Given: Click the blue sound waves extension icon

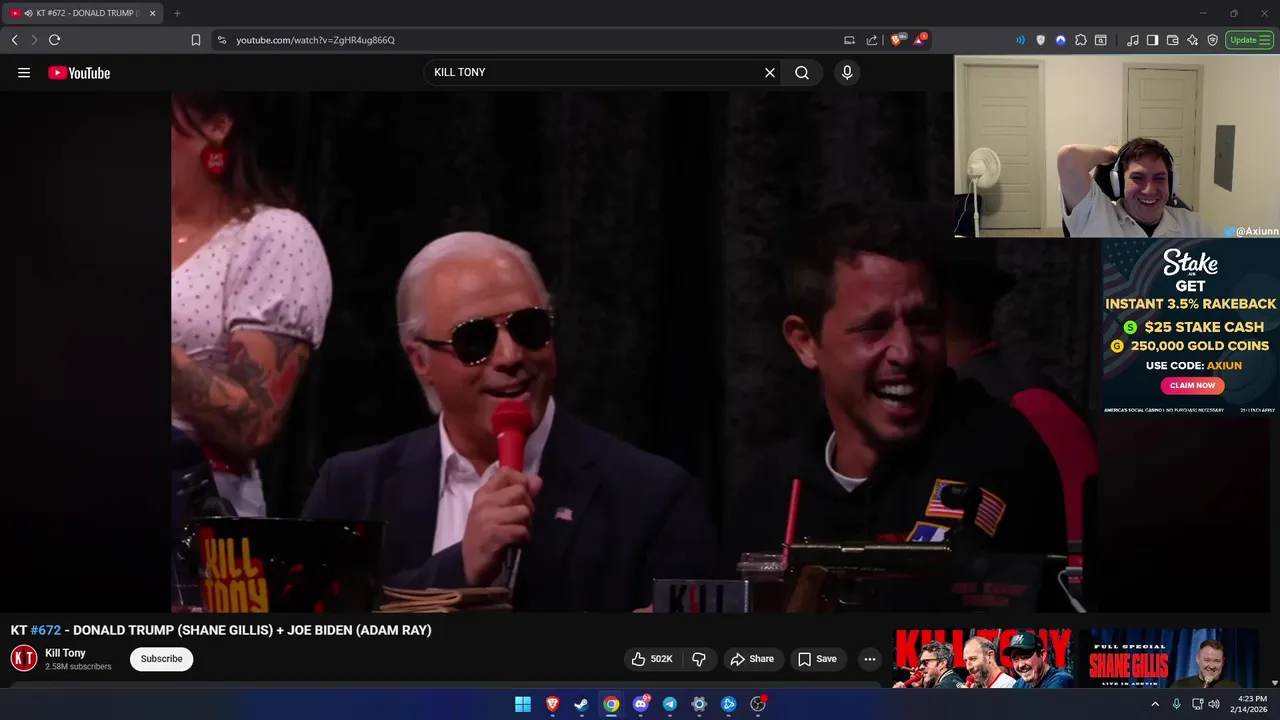Looking at the screenshot, I should coord(1020,40).
